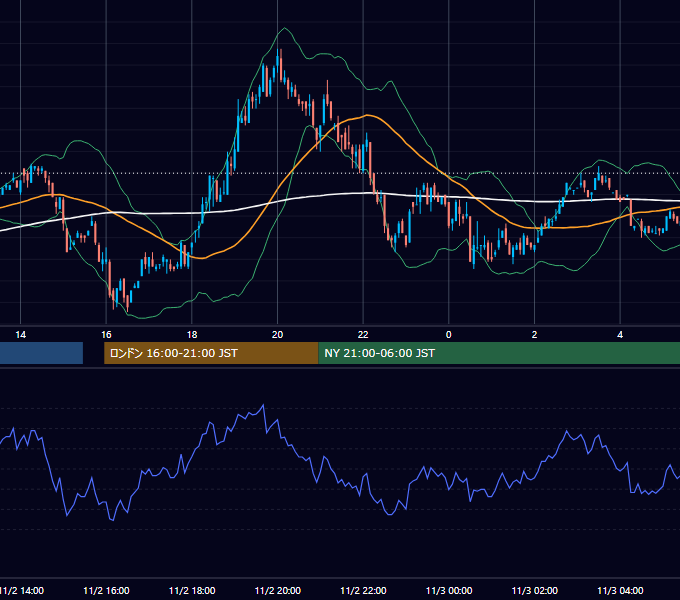Click the blue session bar before London

tap(41, 353)
